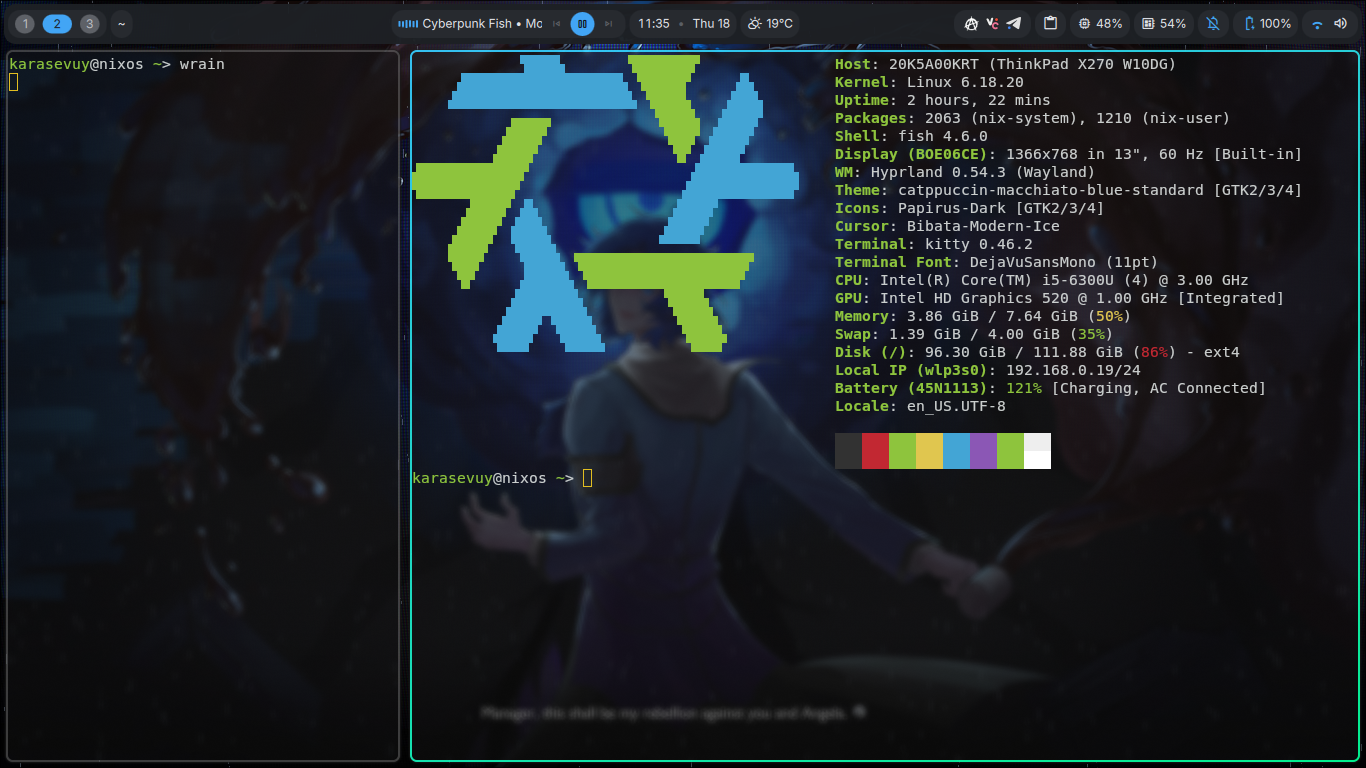The width and height of the screenshot is (1366, 768).
Task: Open the clipboard history icon
Action: (1050, 23)
